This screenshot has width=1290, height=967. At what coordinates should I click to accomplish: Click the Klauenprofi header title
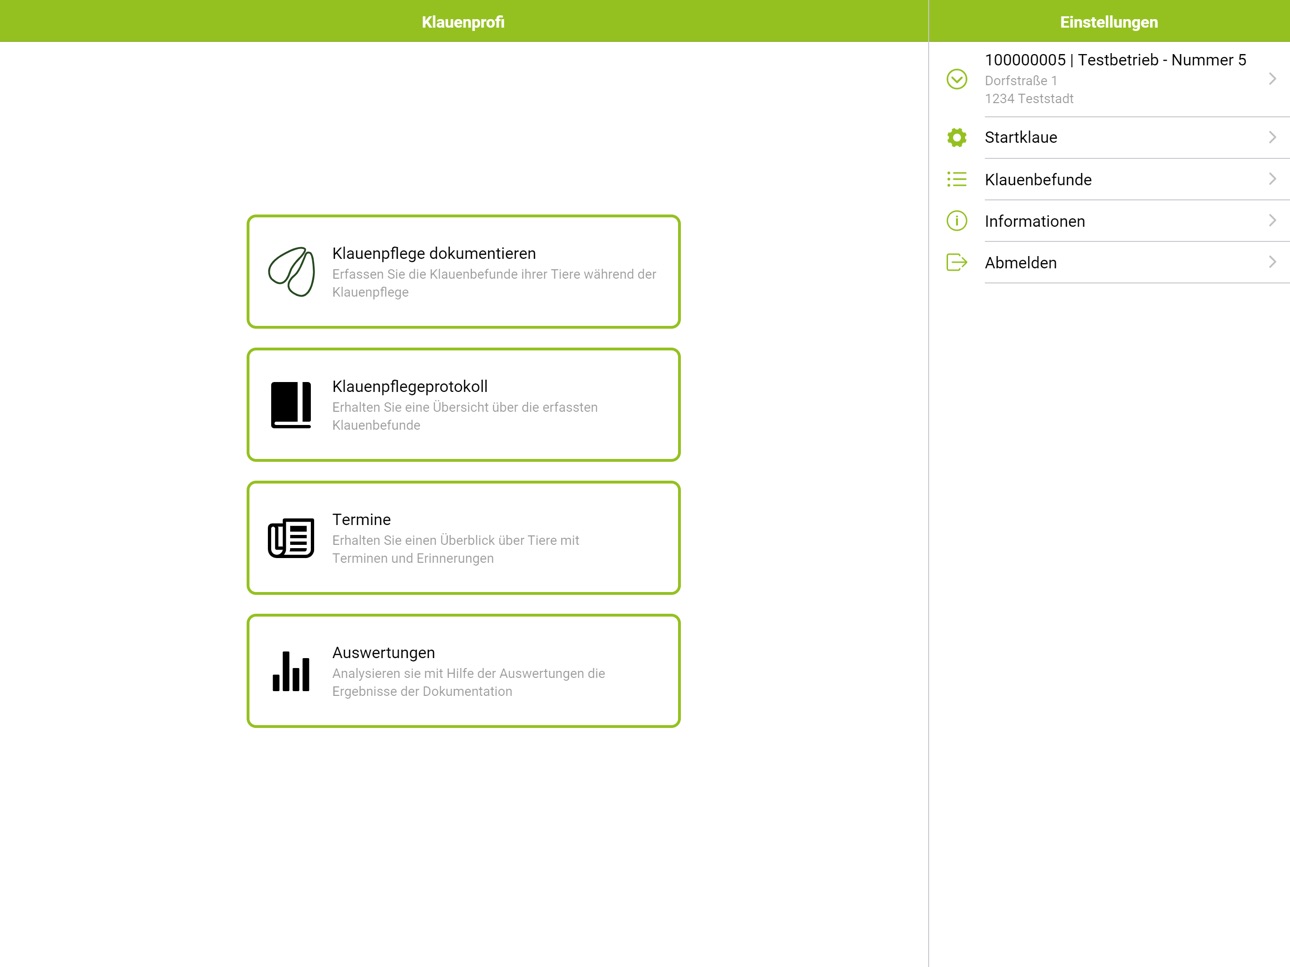pos(463,22)
